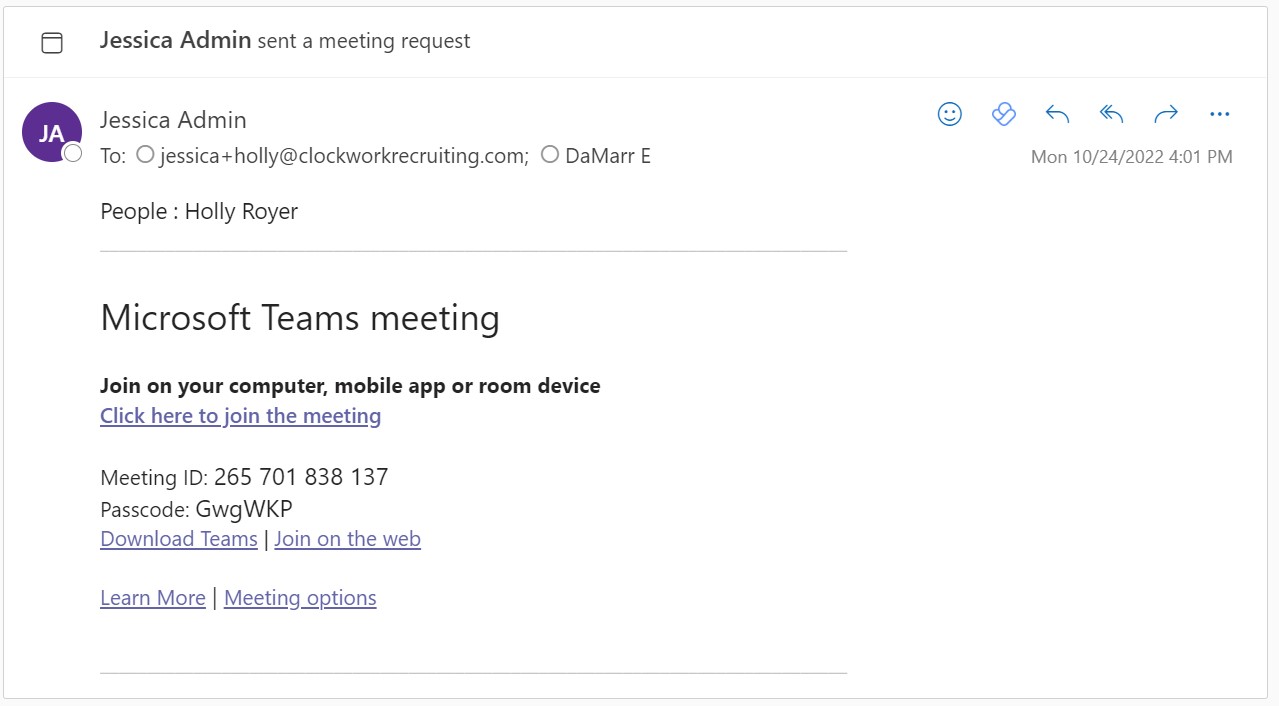Select presence circle beside jessica+holly recipient
The width and height of the screenshot is (1279, 706).
pyautogui.click(x=145, y=155)
